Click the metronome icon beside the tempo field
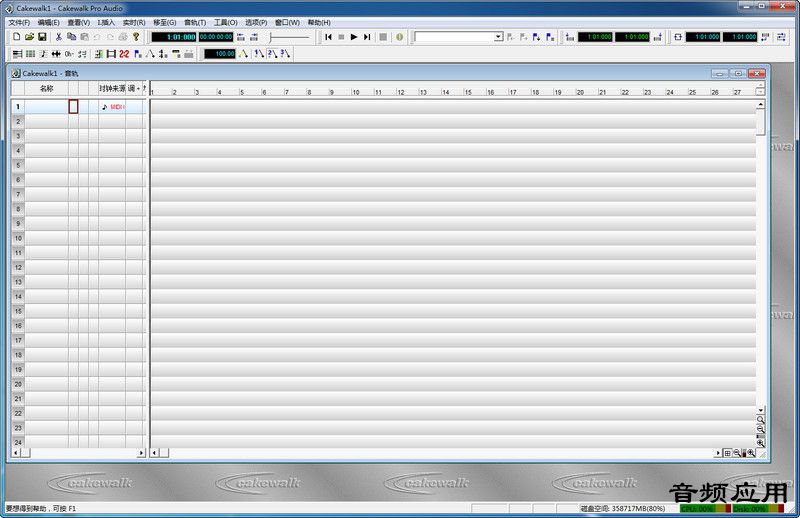800x518 pixels. 243,54
